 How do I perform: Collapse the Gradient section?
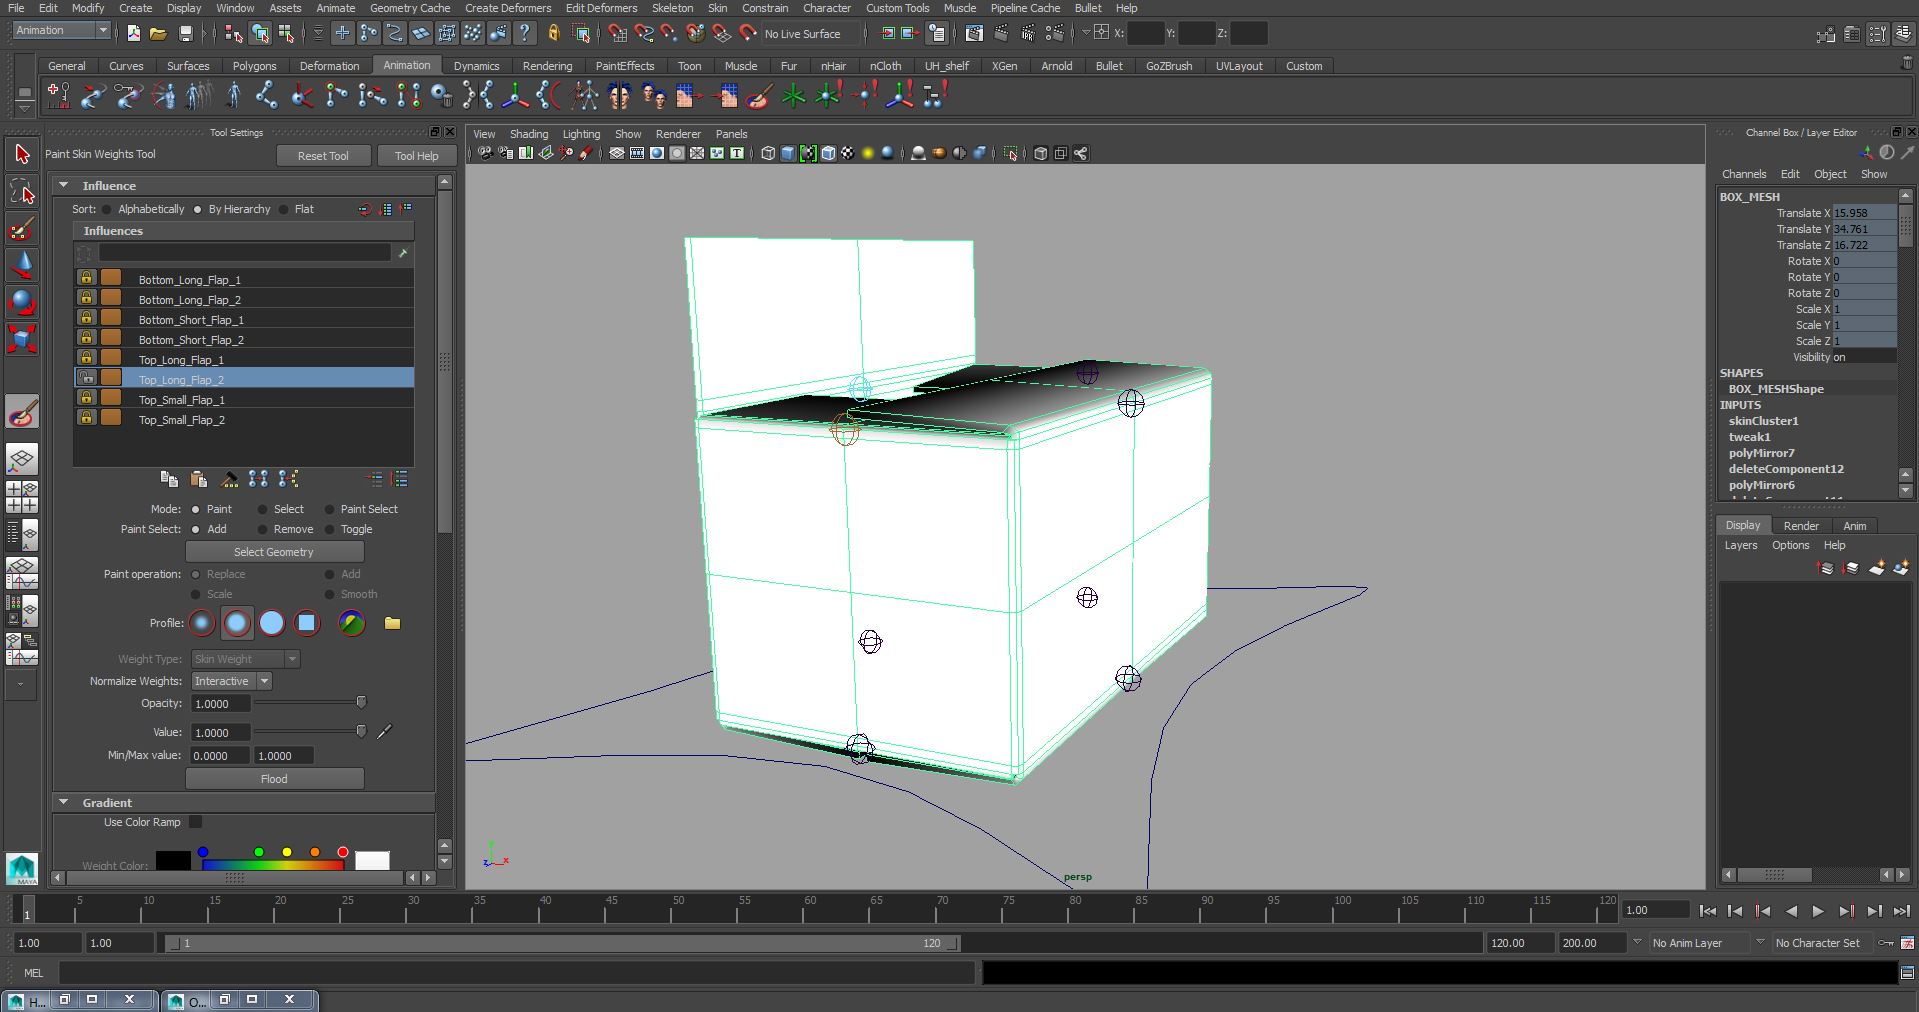click(x=64, y=802)
